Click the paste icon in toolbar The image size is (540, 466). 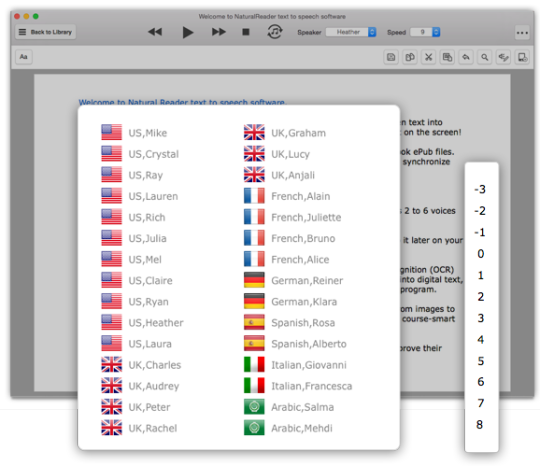click(x=447, y=57)
